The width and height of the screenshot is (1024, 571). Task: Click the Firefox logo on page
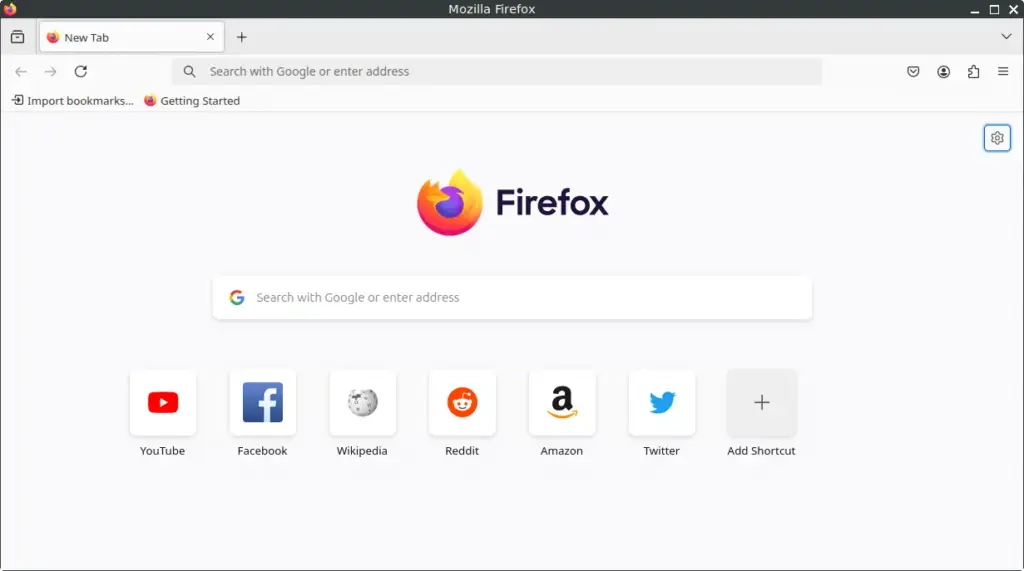pos(513,203)
